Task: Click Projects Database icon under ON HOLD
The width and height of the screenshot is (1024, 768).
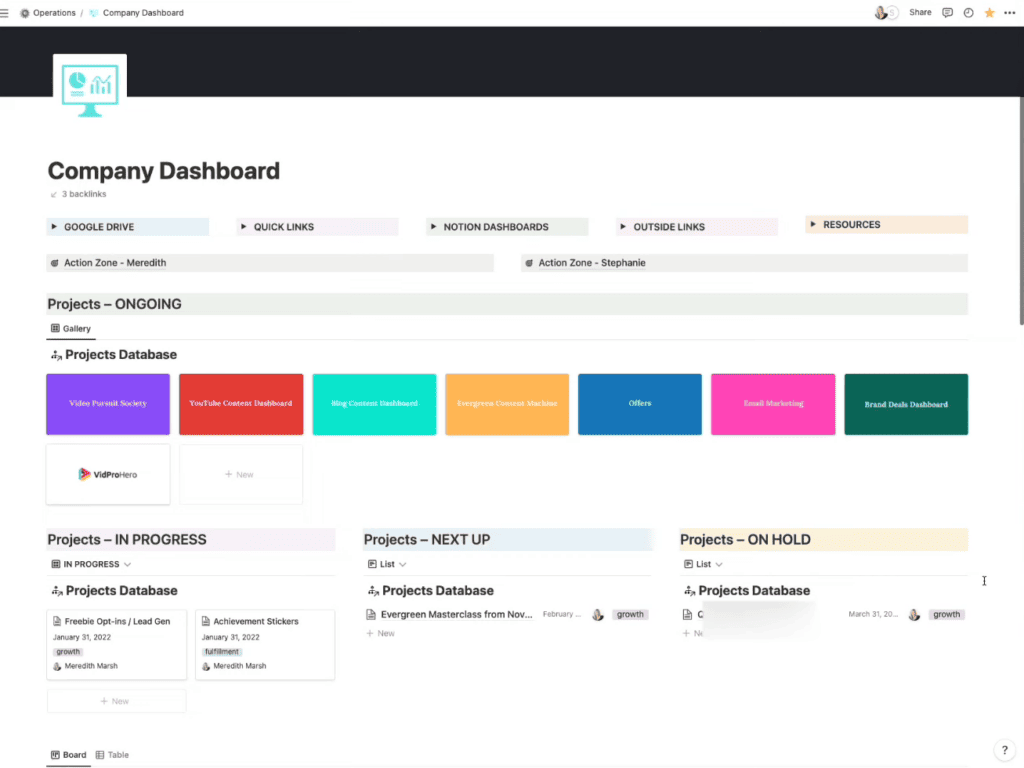Action: tap(690, 591)
